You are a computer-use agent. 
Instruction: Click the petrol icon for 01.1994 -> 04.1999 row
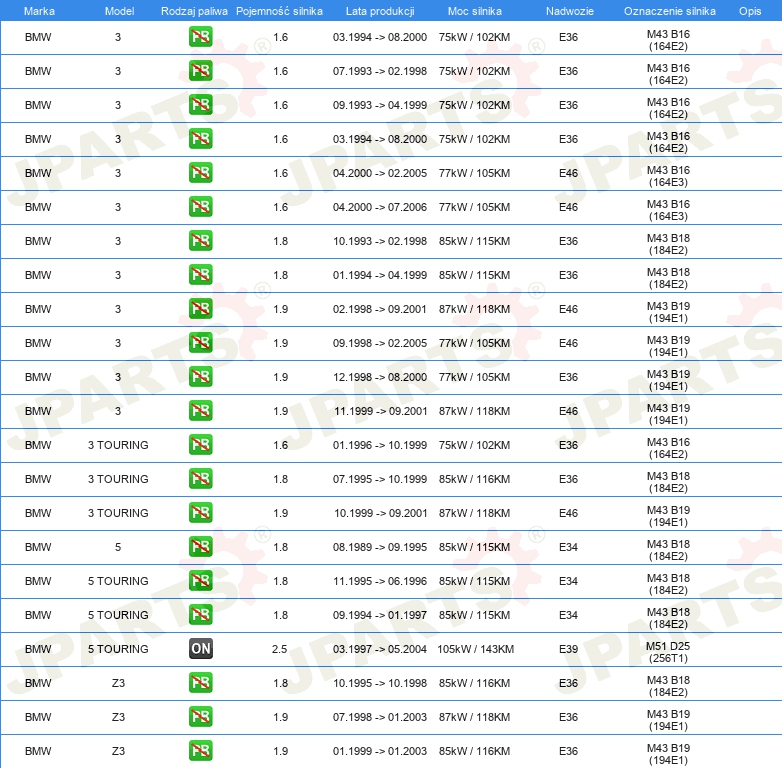pos(200,274)
